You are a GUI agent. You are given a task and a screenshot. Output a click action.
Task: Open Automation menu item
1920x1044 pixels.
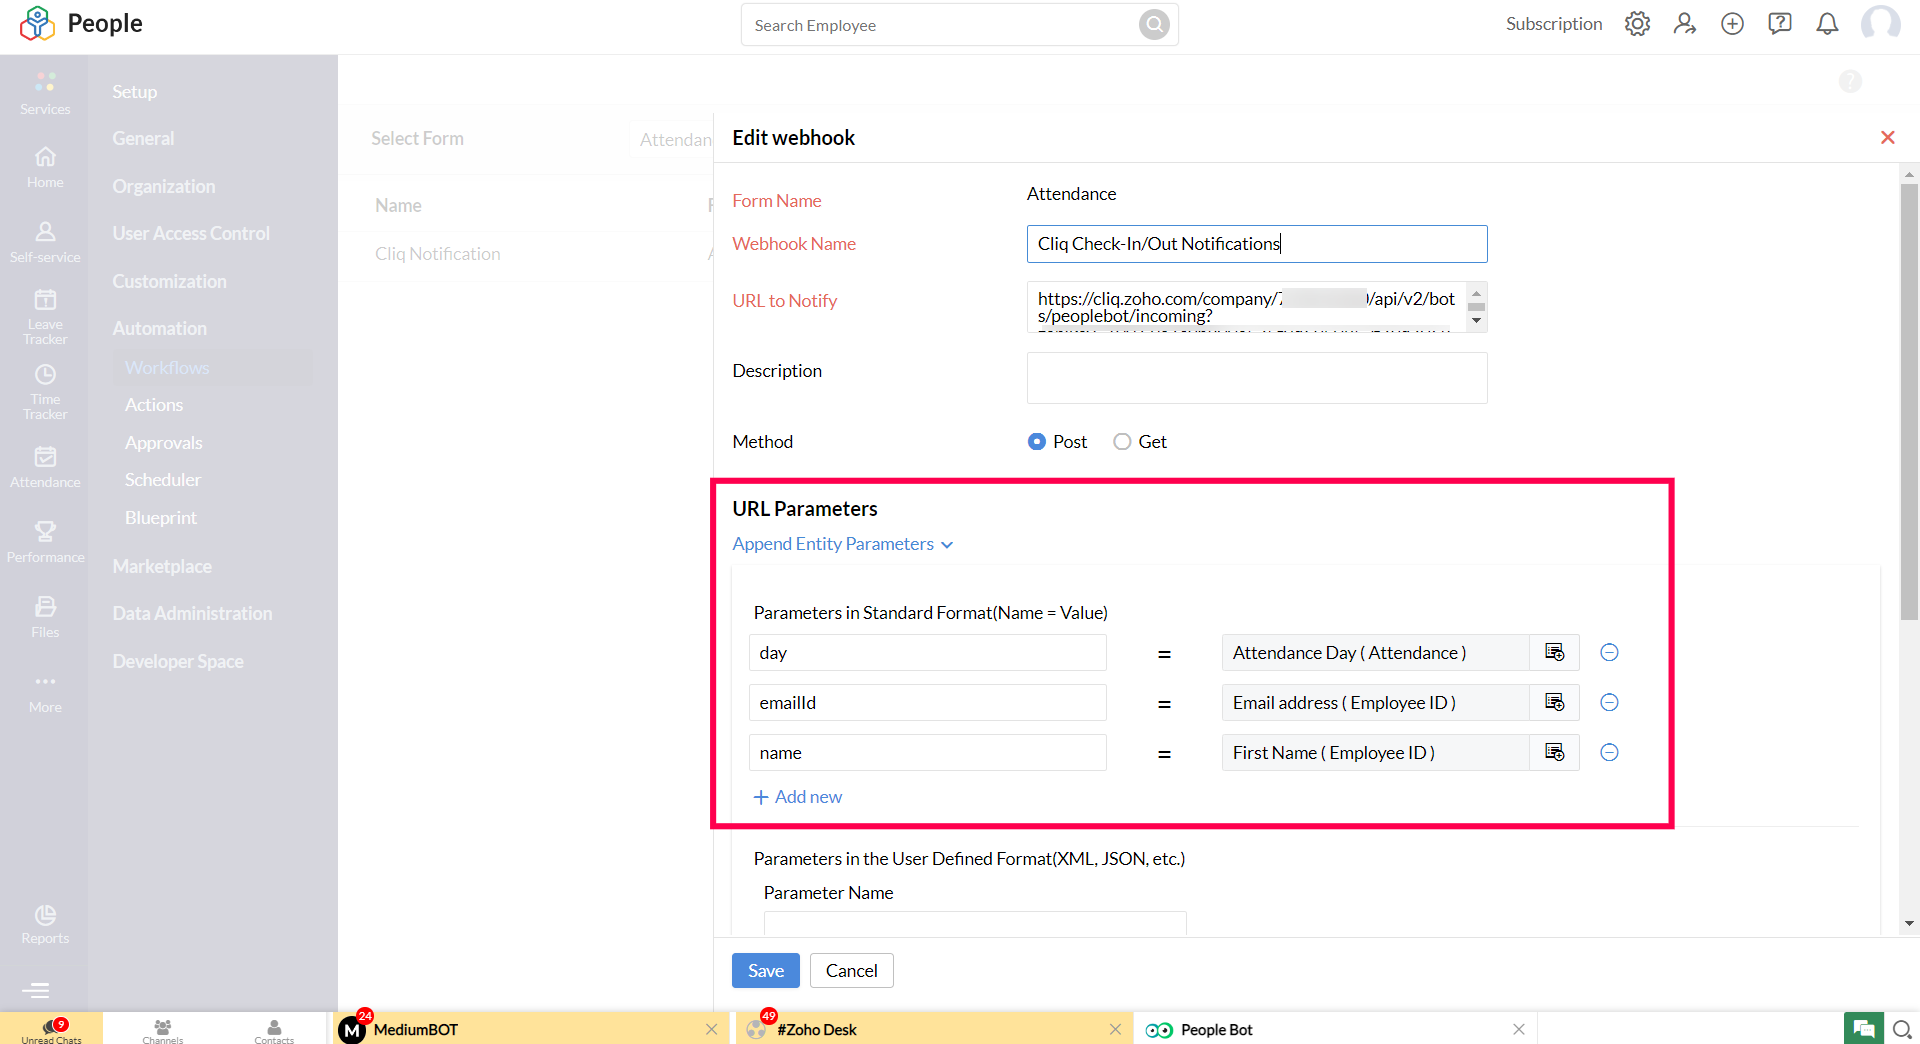coord(160,329)
